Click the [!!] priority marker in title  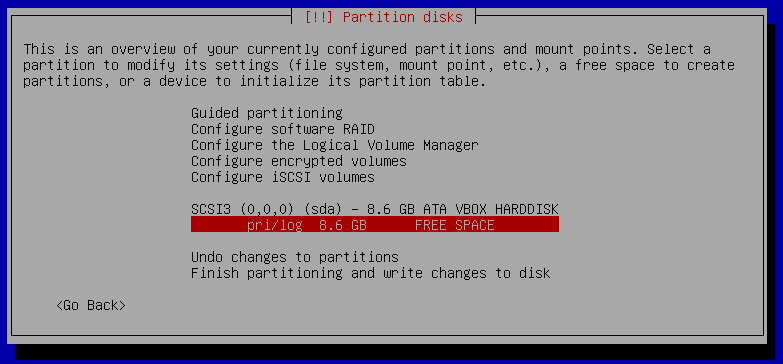coord(319,17)
